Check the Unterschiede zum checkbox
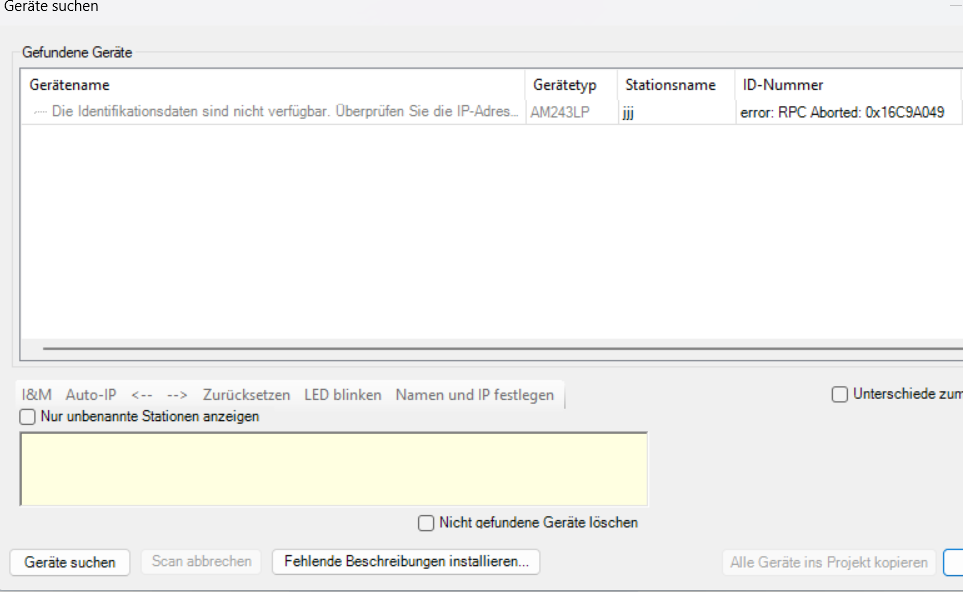Viewport: 963px width, 592px height. (x=840, y=395)
